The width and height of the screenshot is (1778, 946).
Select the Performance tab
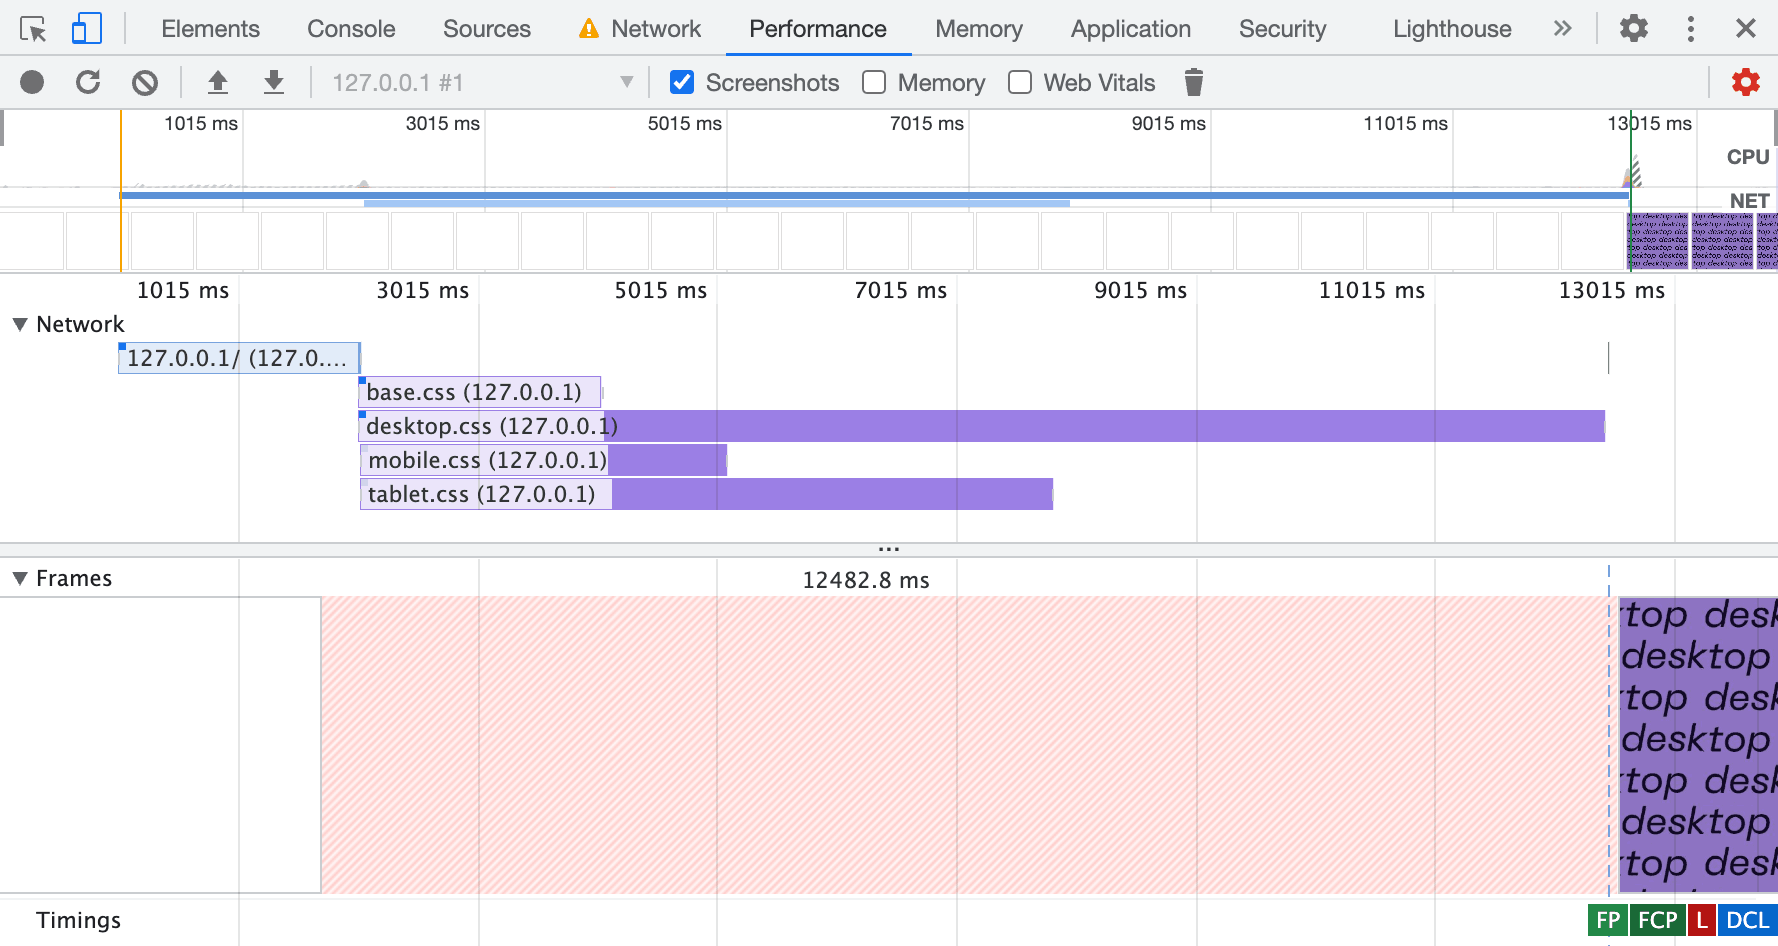818,29
